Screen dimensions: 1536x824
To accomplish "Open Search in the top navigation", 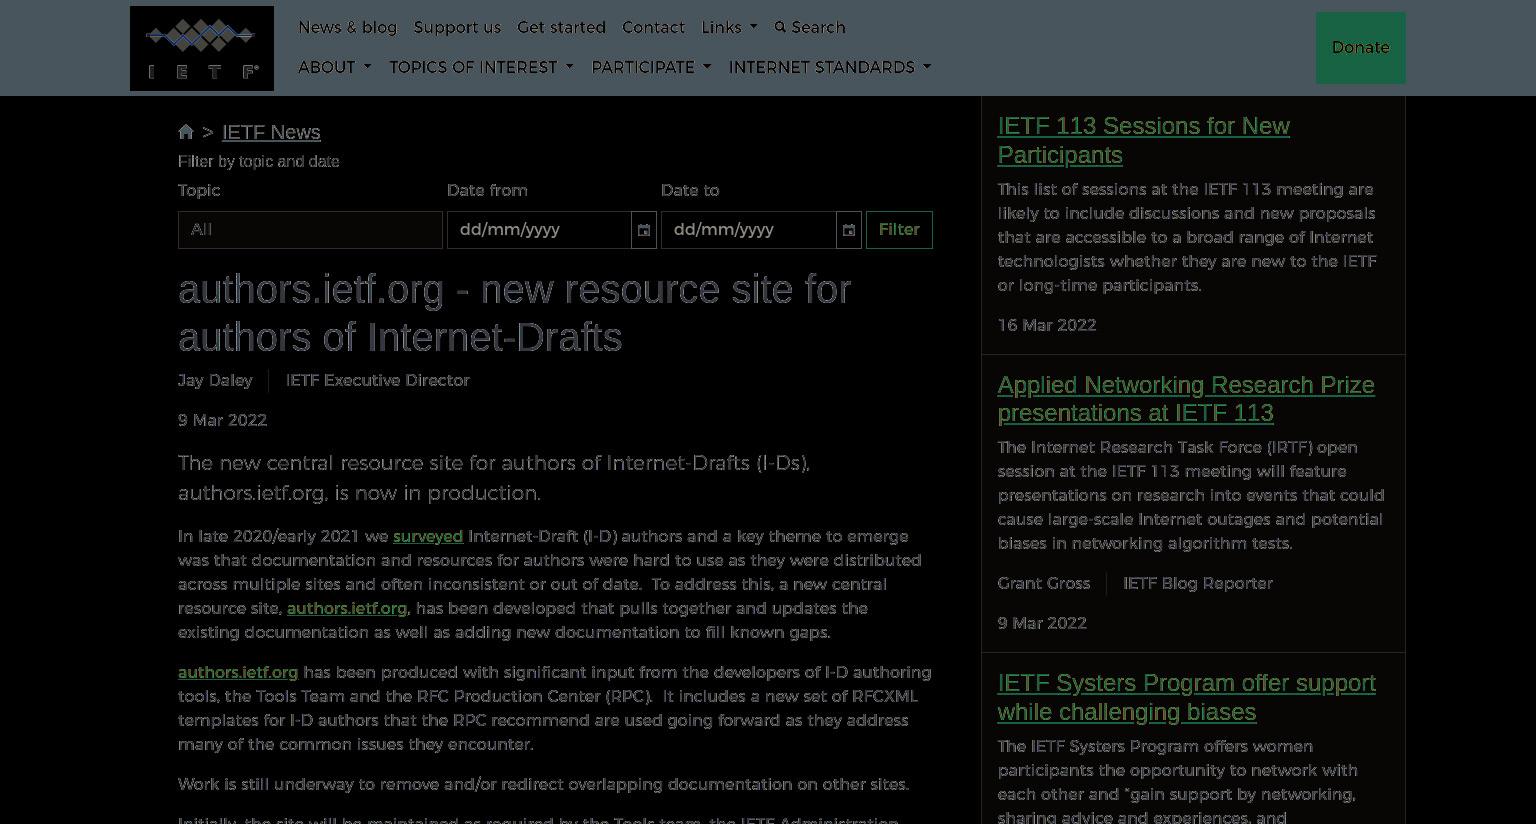I will pos(810,27).
